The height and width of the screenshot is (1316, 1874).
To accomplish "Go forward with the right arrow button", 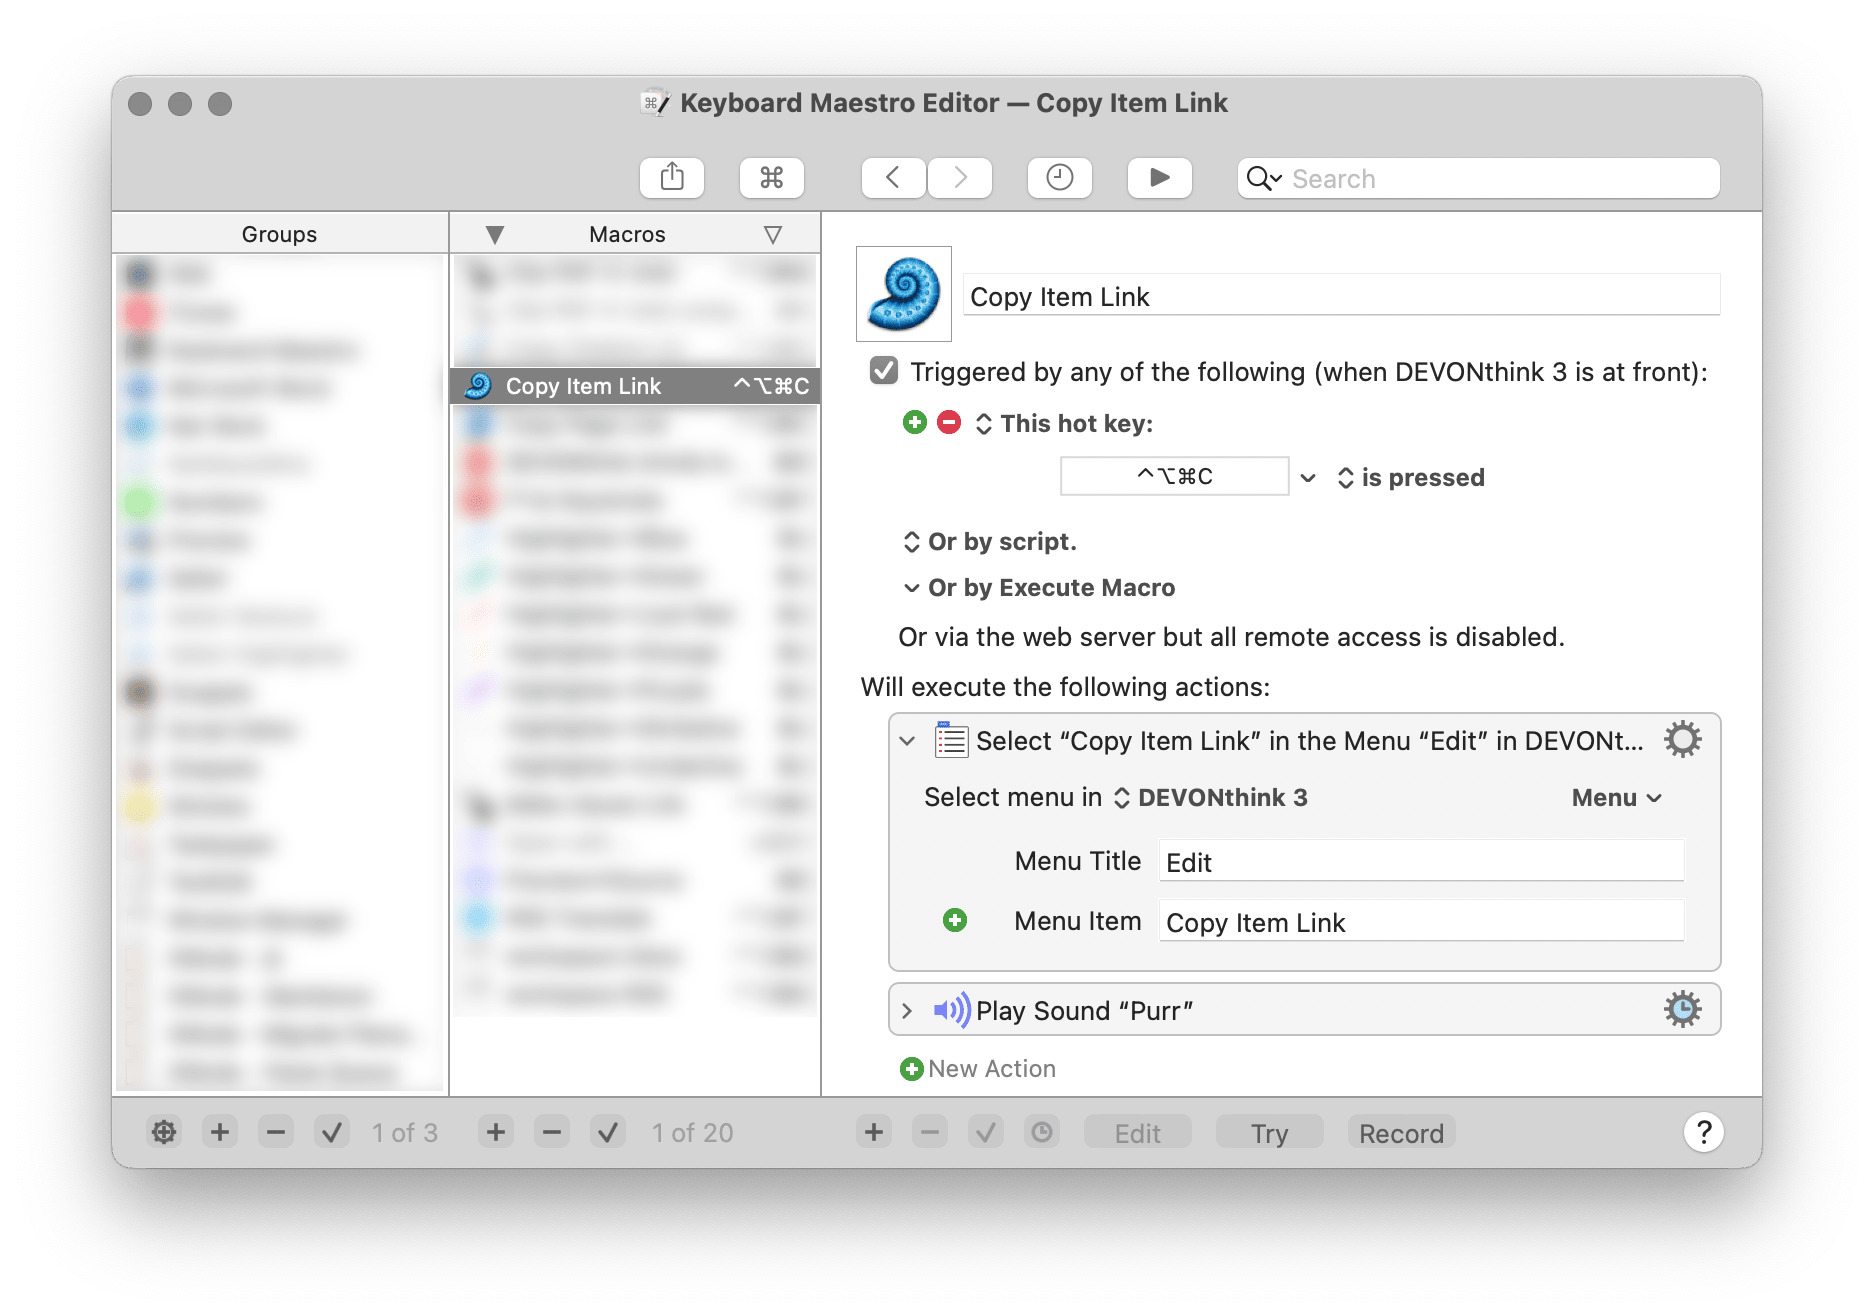I will tap(960, 178).
